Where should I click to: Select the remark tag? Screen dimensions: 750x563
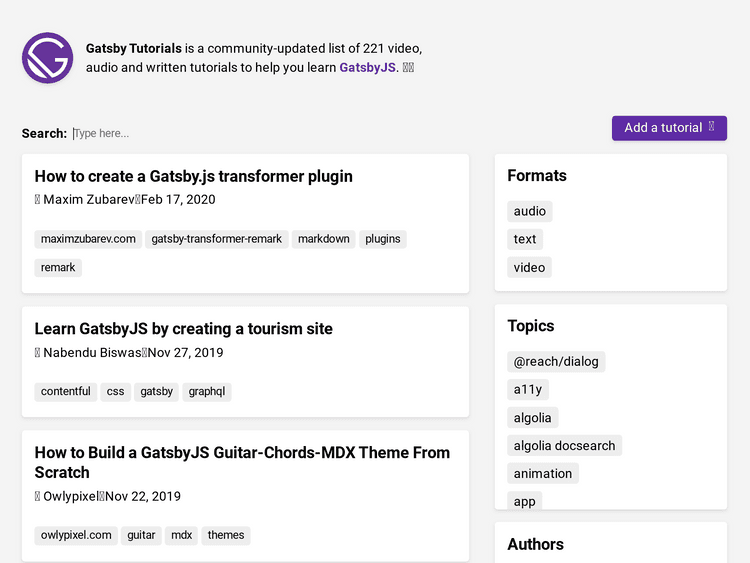click(x=58, y=267)
